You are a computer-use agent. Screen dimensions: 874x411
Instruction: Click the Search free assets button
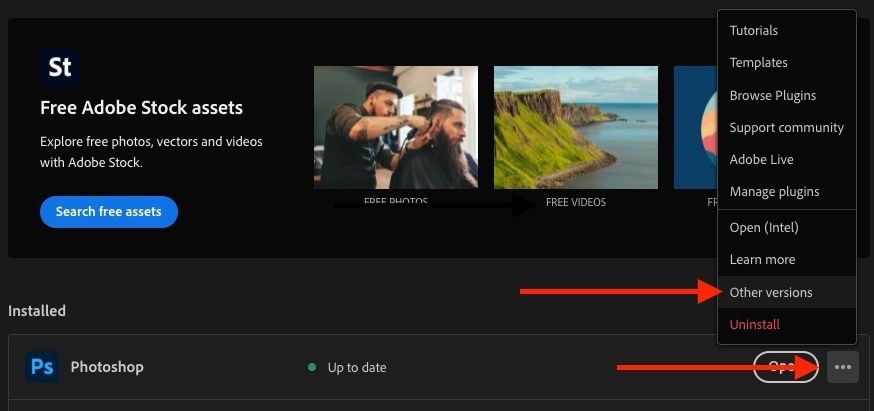(109, 212)
